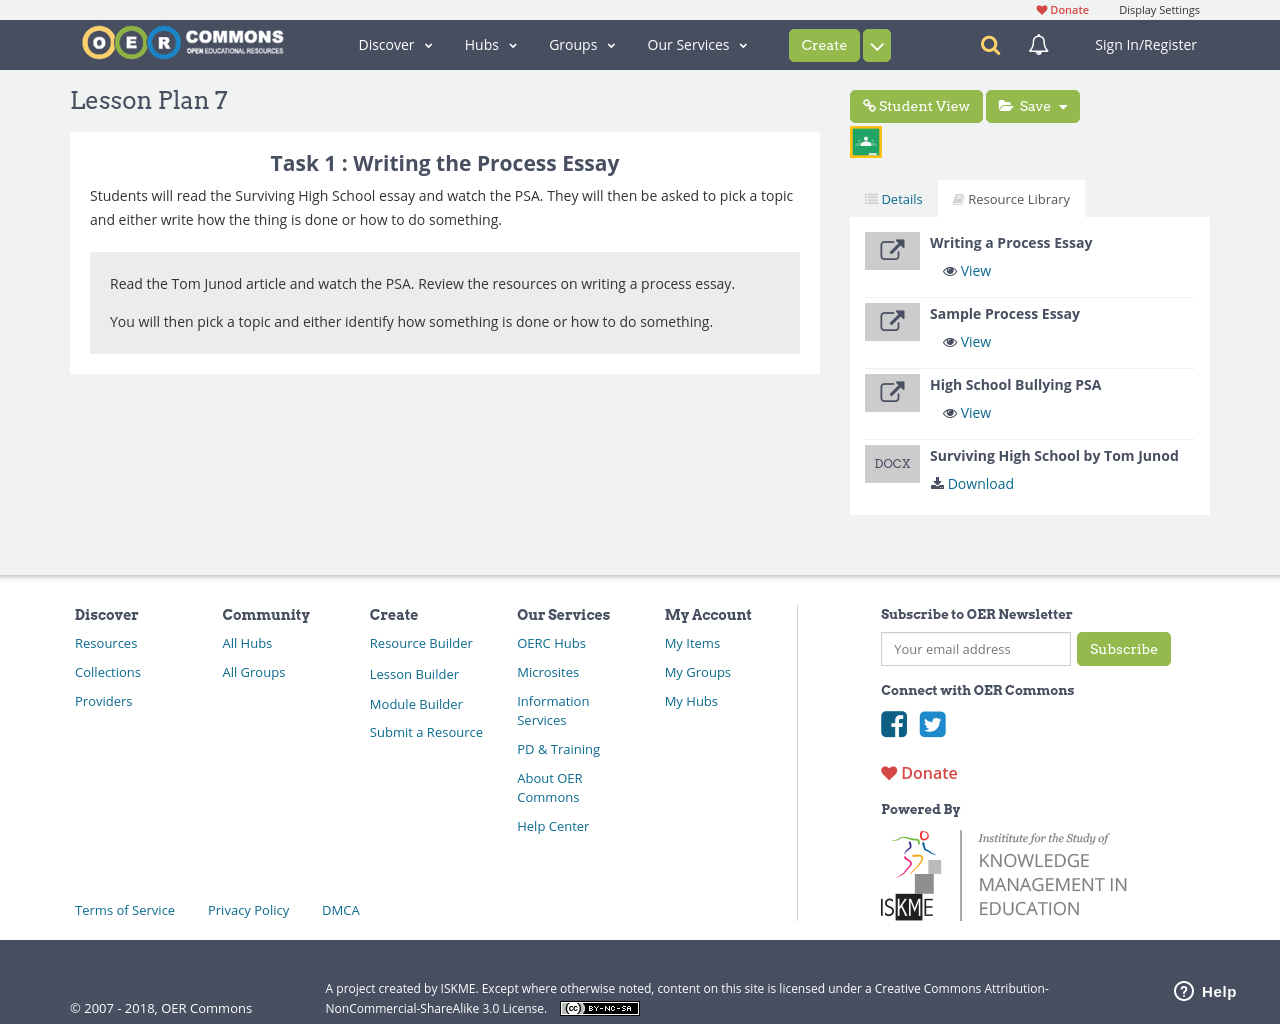Viewport: 1280px width, 1024px height.
Task: Click the Student View button
Action: point(916,105)
